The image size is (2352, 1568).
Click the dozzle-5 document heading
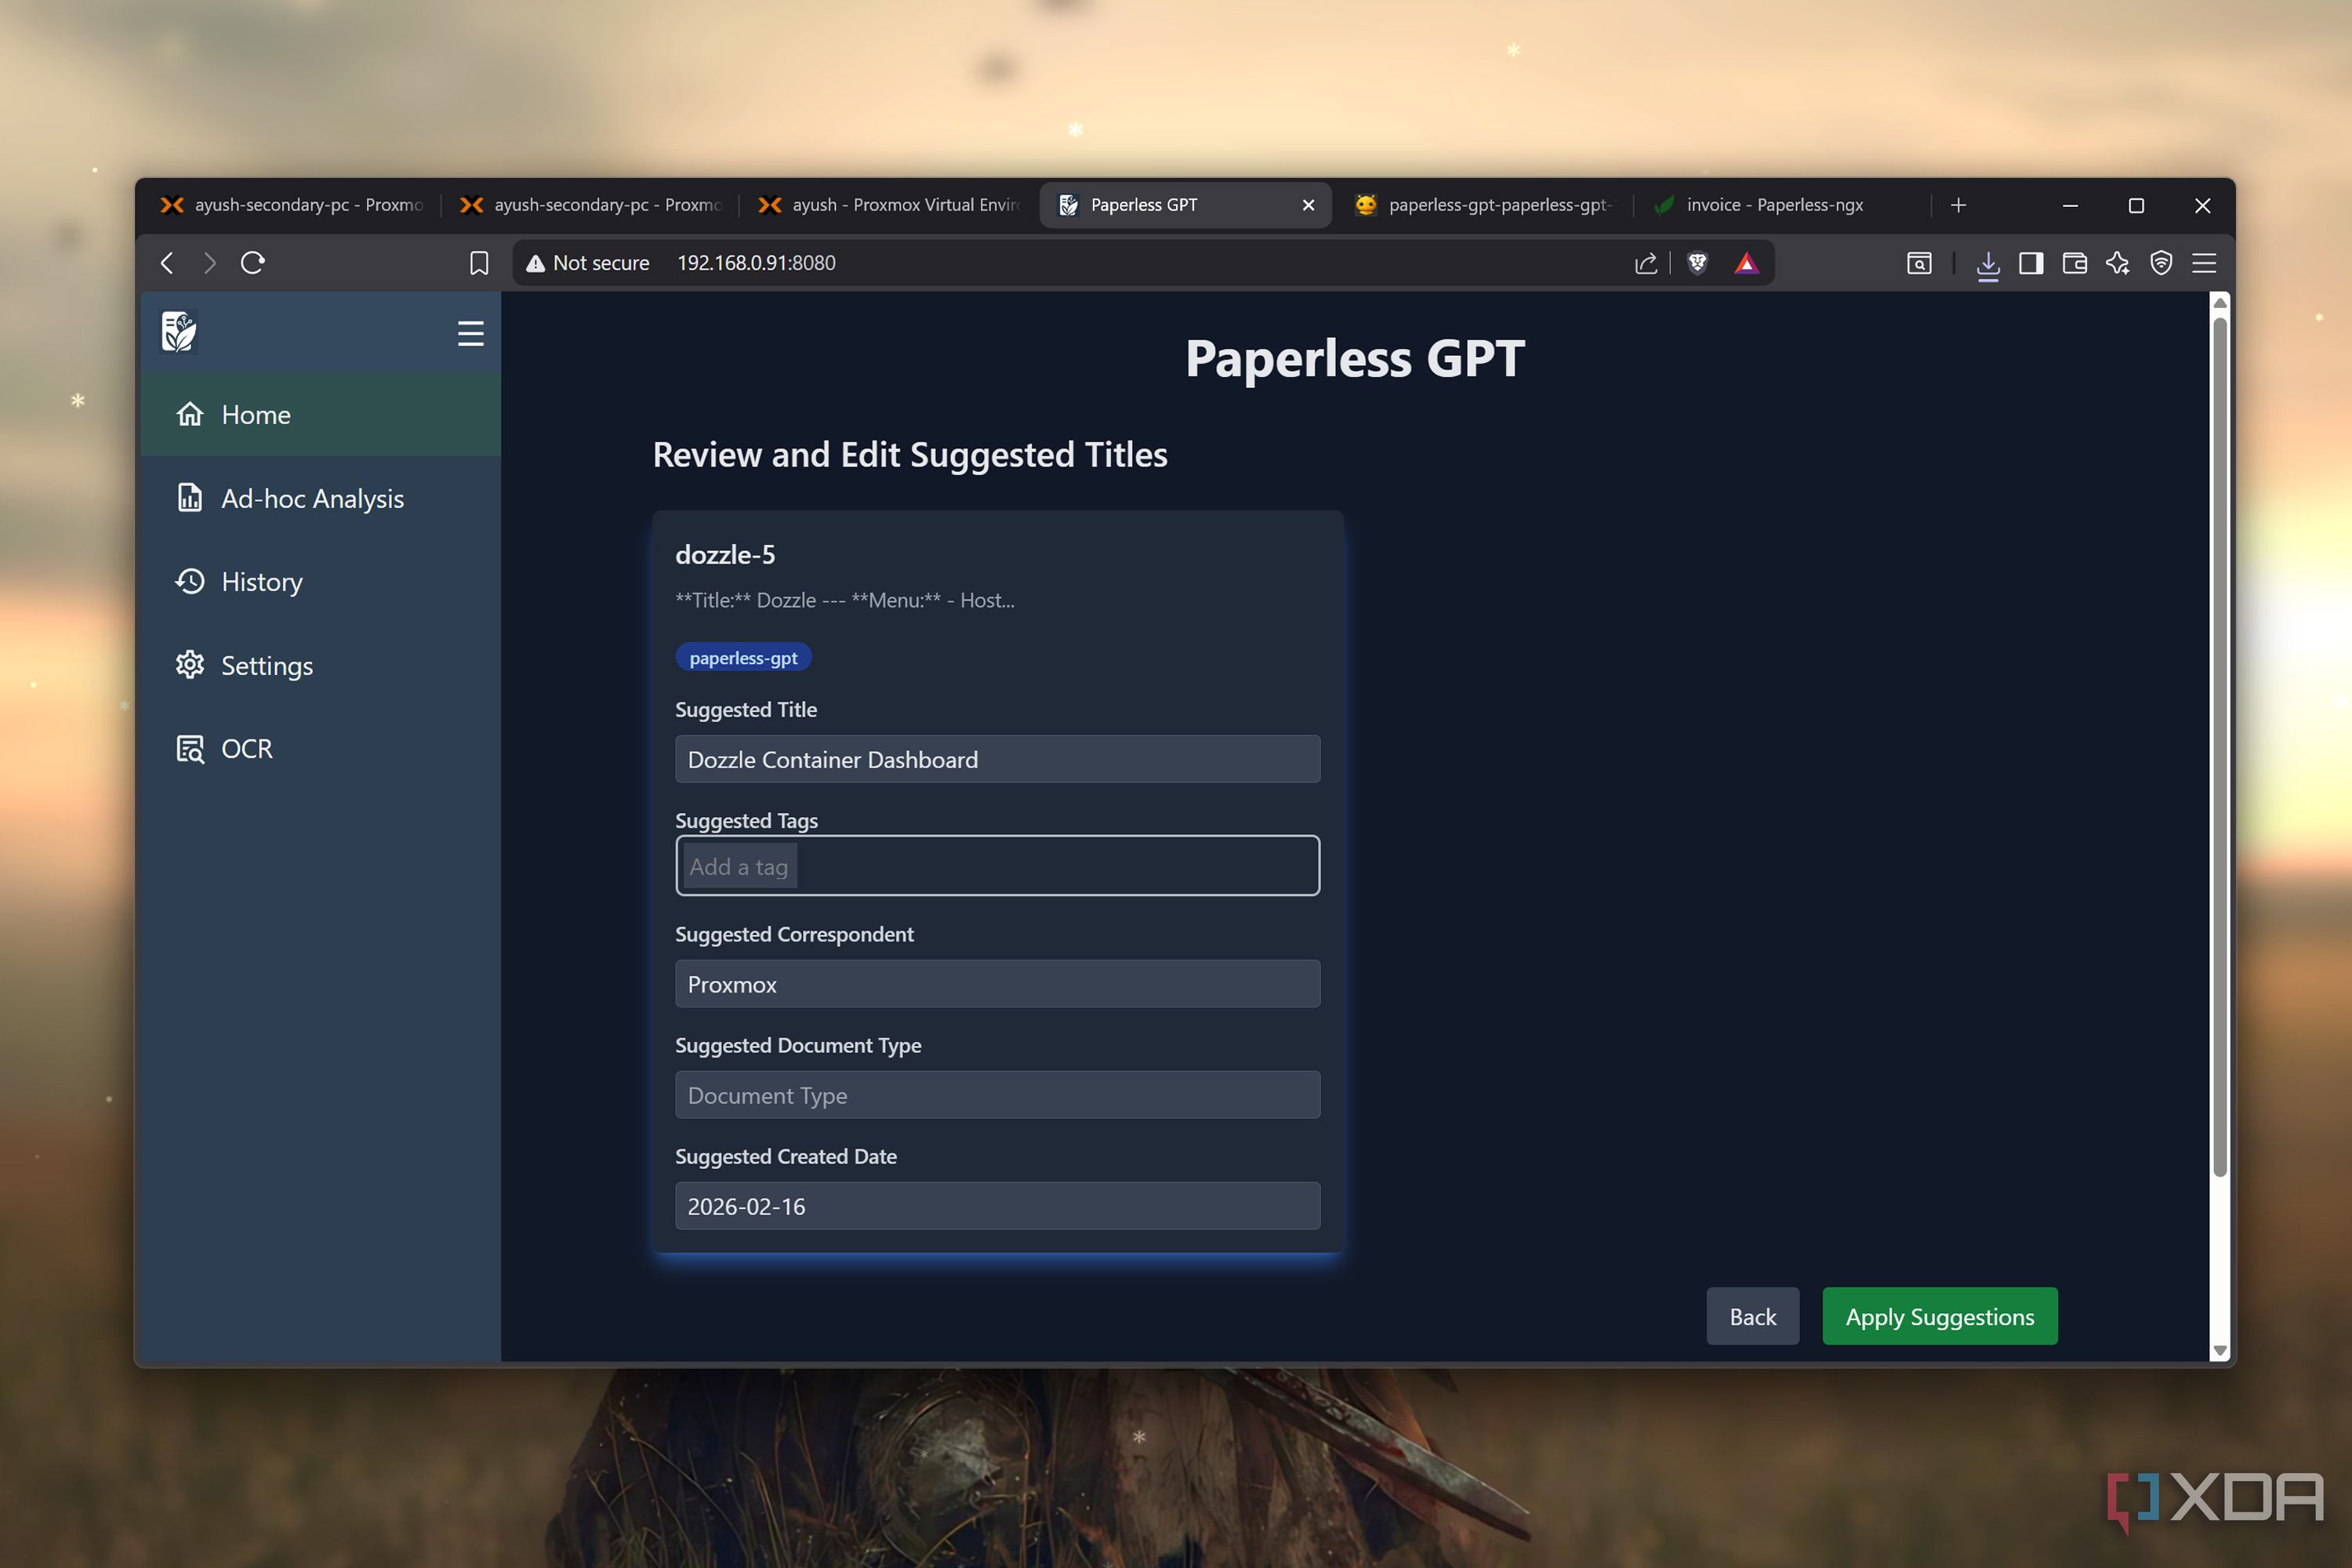pos(725,554)
